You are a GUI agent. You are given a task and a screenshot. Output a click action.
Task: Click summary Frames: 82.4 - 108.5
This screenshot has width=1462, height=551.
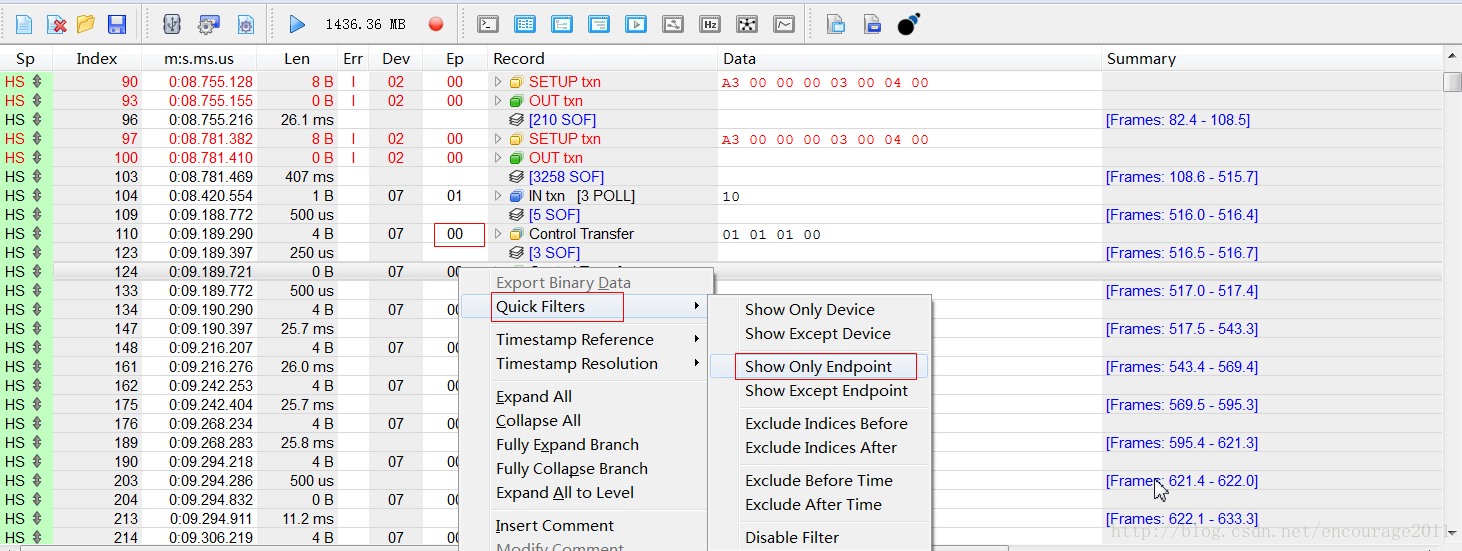1178,120
